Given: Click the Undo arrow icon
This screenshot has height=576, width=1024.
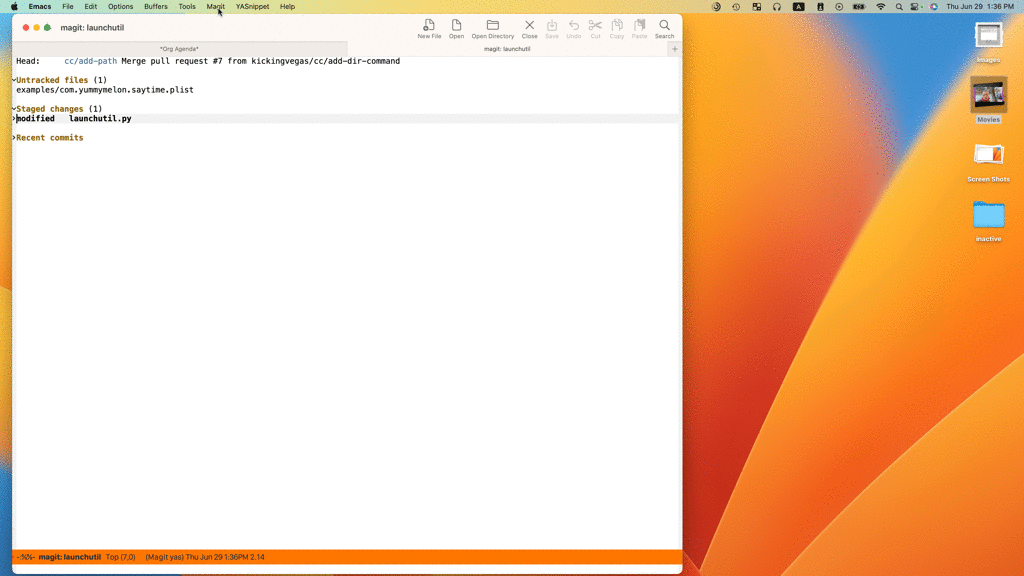Looking at the screenshot, I should [573, 26].
